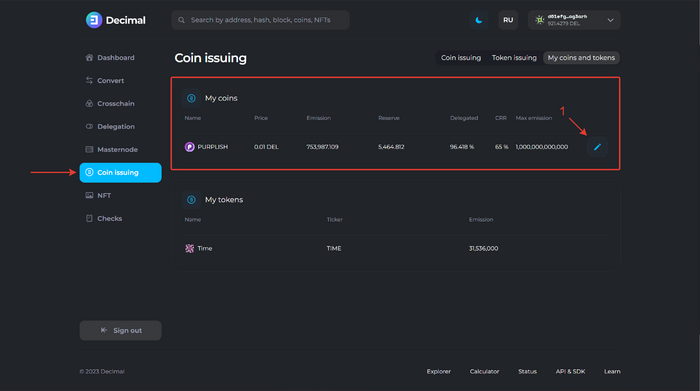Viewport: 700px width, 391px height.
Task: Click CRR value 65 %
Action: [x=501, y=147]
